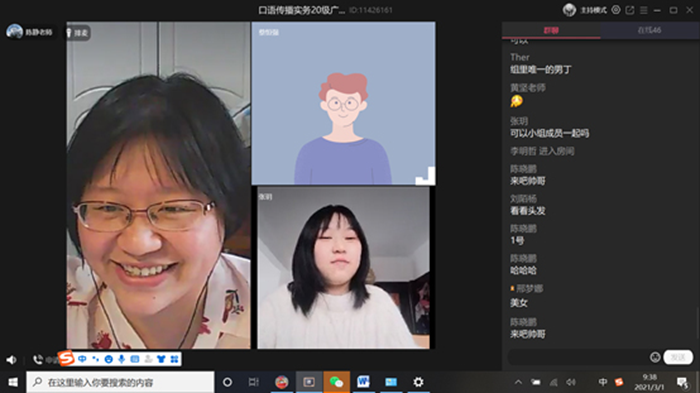This screenshot has width=700, height=393.
Task: Click the emoji smiley icon in chat input
Action: (655, 357)
